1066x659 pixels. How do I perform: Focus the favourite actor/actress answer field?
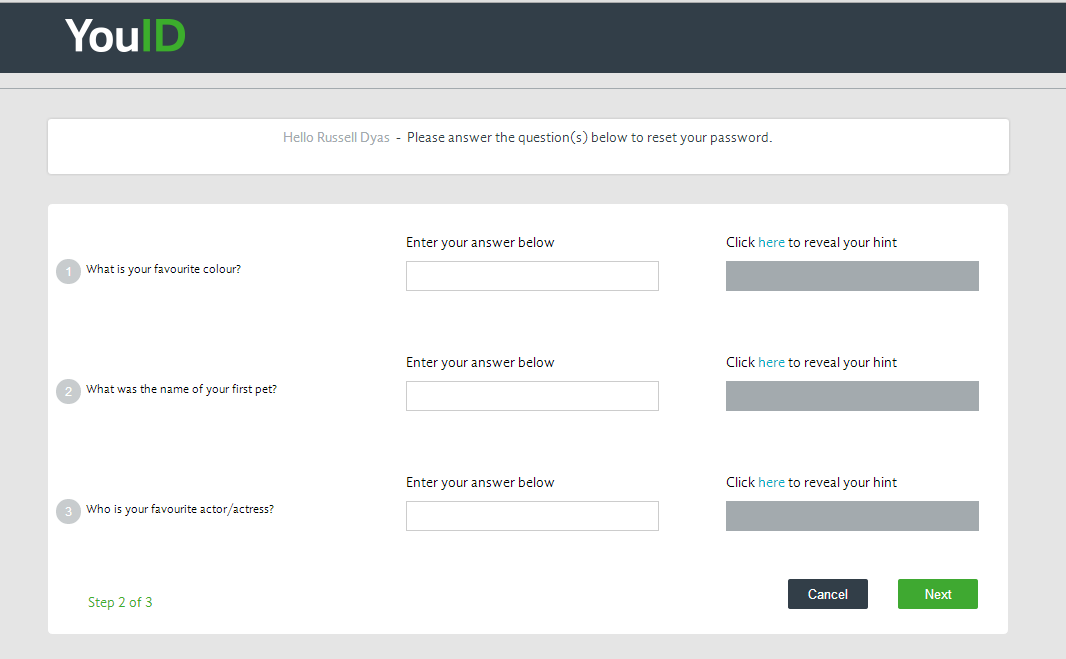(x=532, y=516)
